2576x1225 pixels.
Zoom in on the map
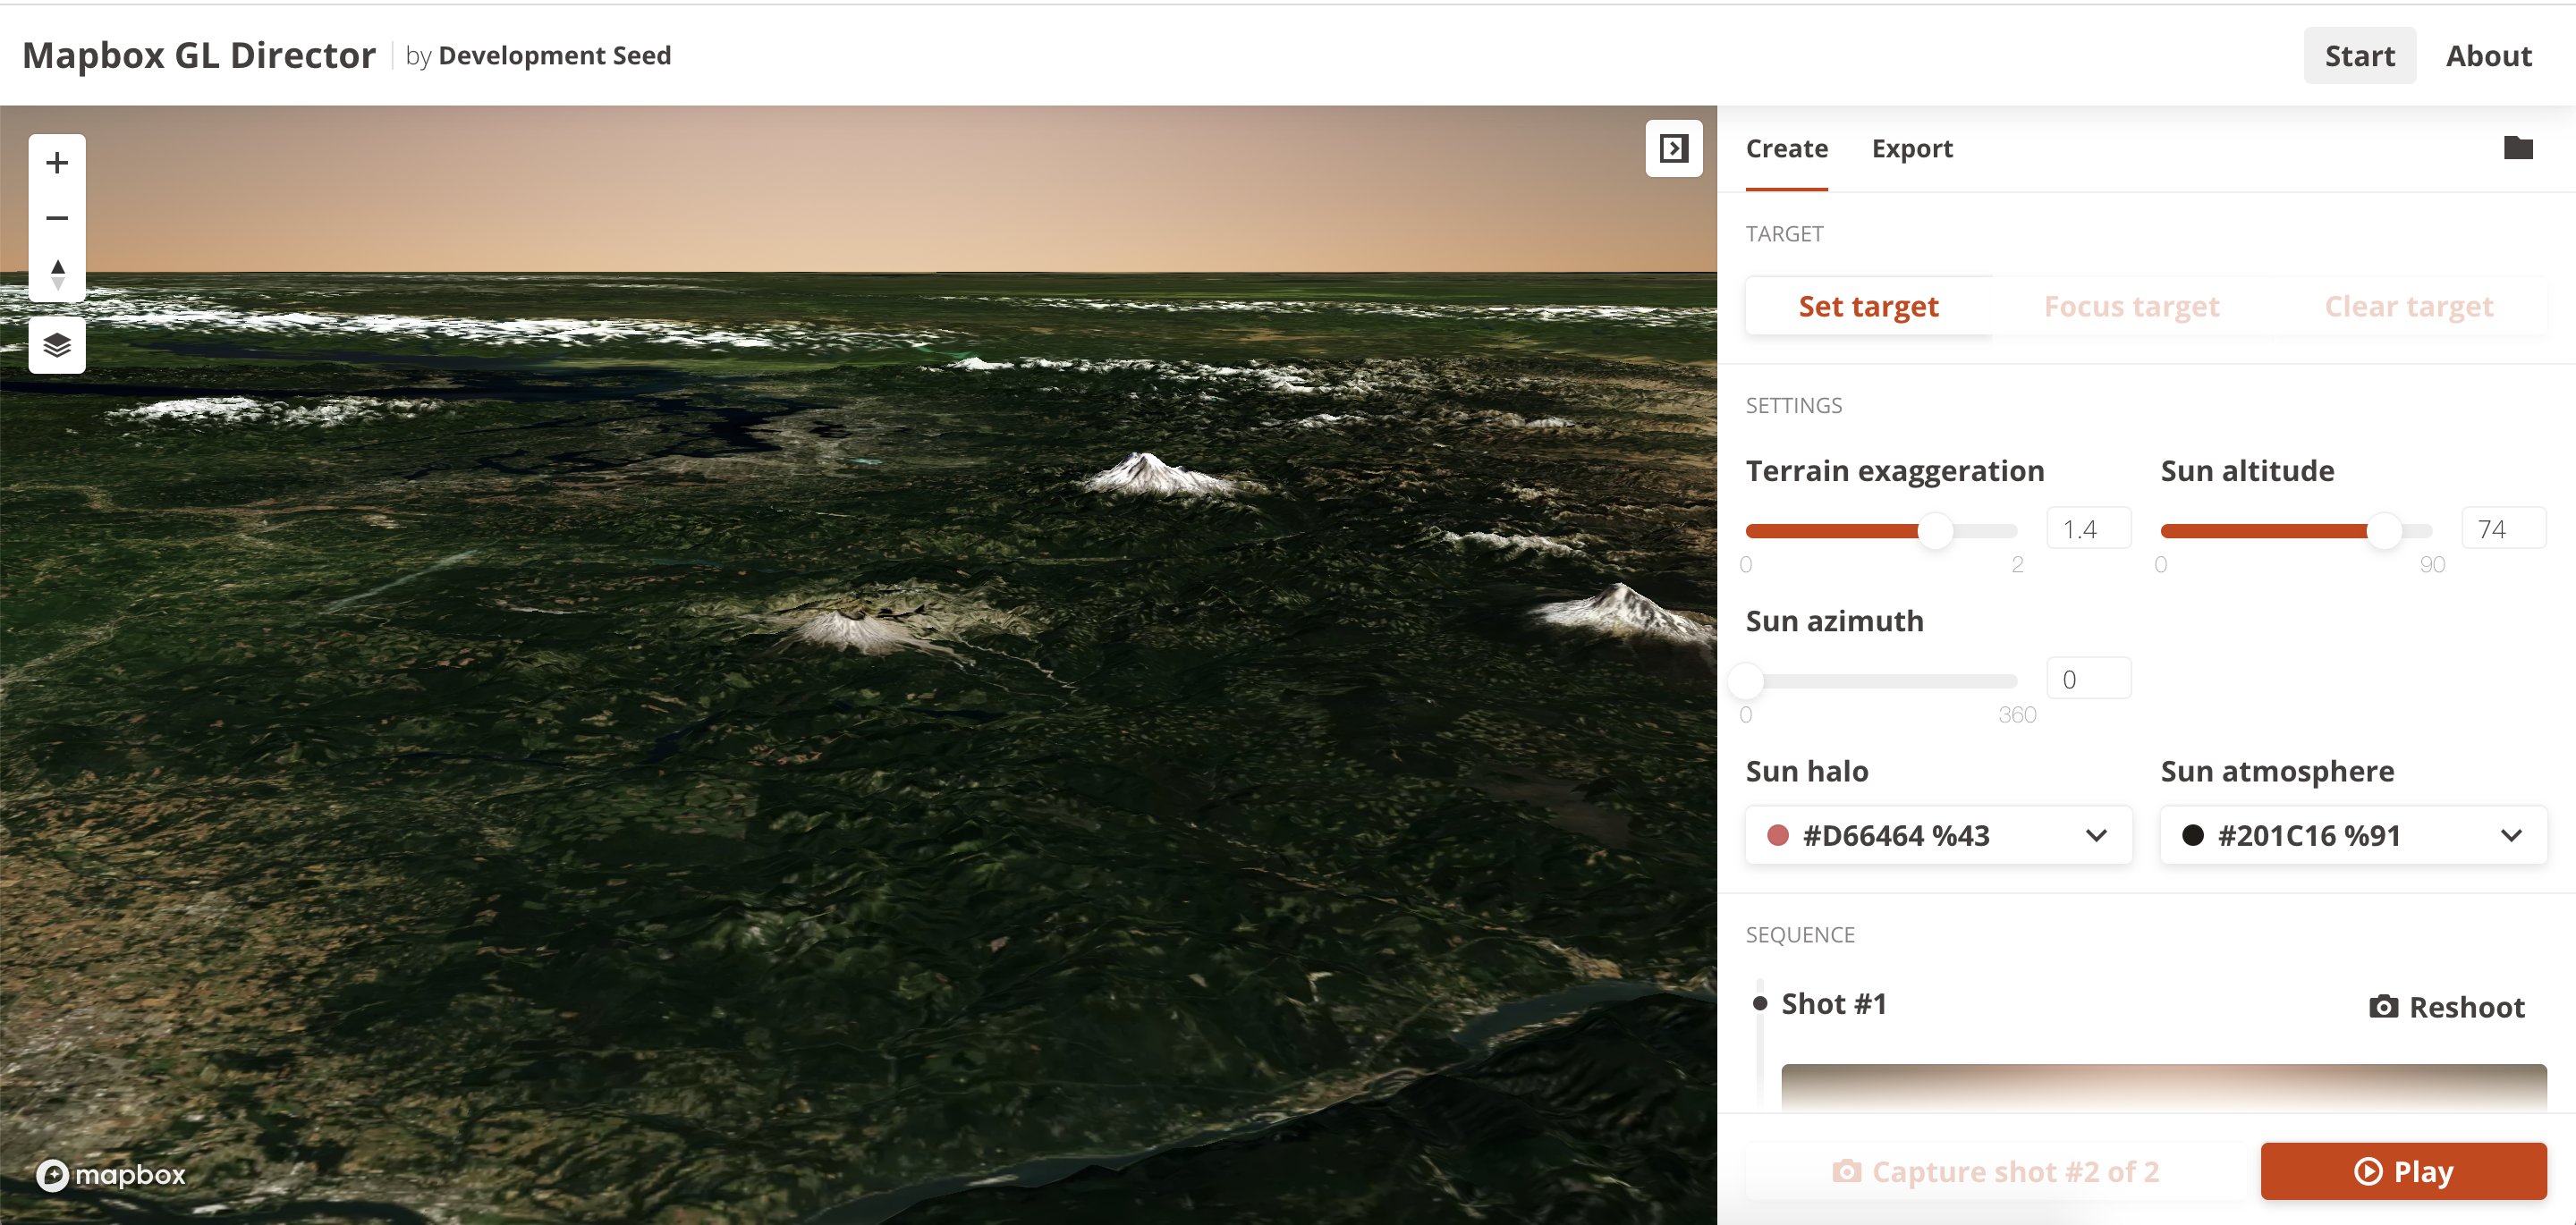(x=57, y=162)
